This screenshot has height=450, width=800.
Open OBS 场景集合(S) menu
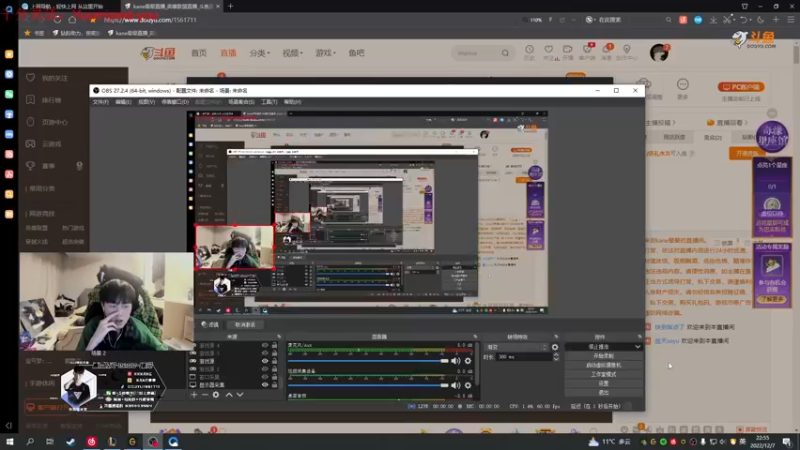(241, 102)
